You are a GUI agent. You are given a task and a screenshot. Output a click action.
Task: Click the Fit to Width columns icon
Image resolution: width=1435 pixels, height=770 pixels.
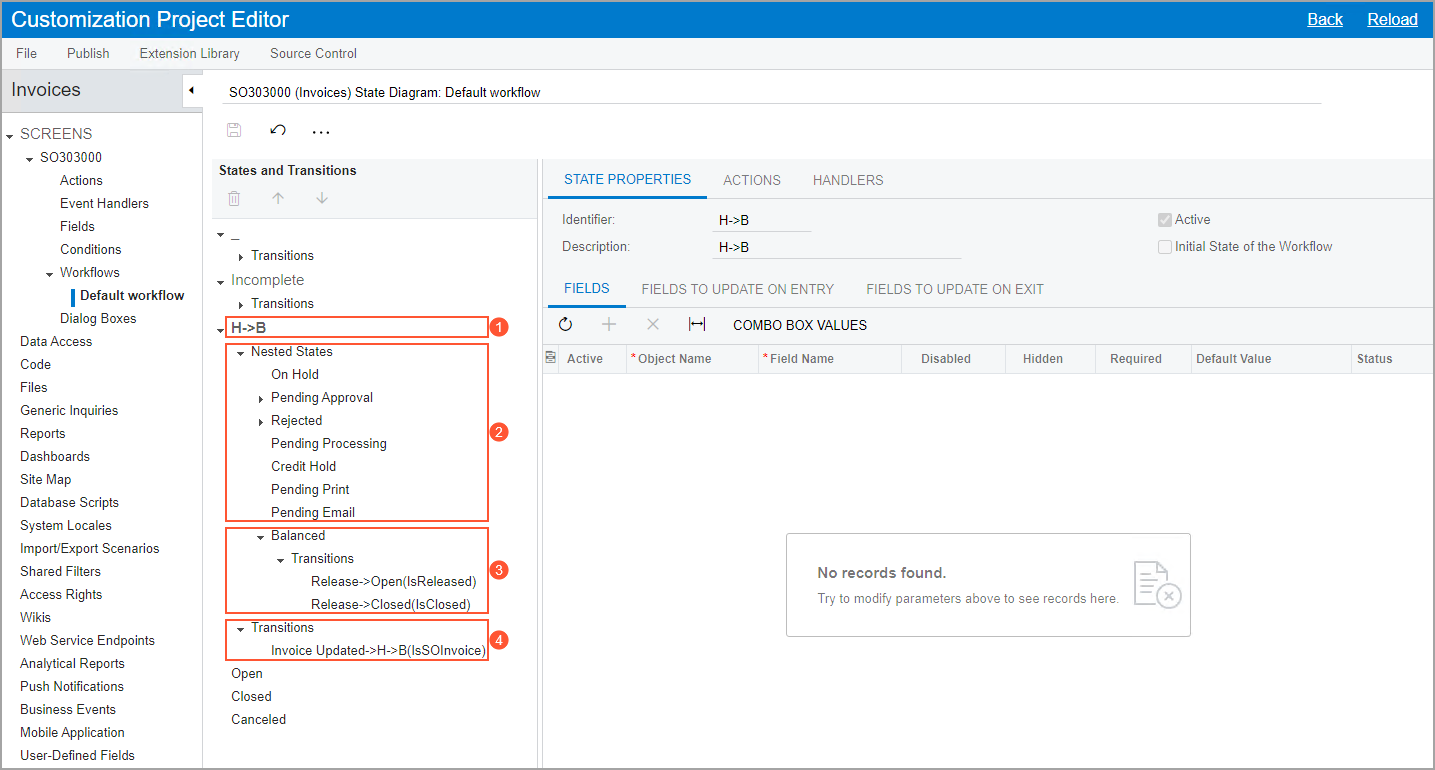tap(697, 325)
